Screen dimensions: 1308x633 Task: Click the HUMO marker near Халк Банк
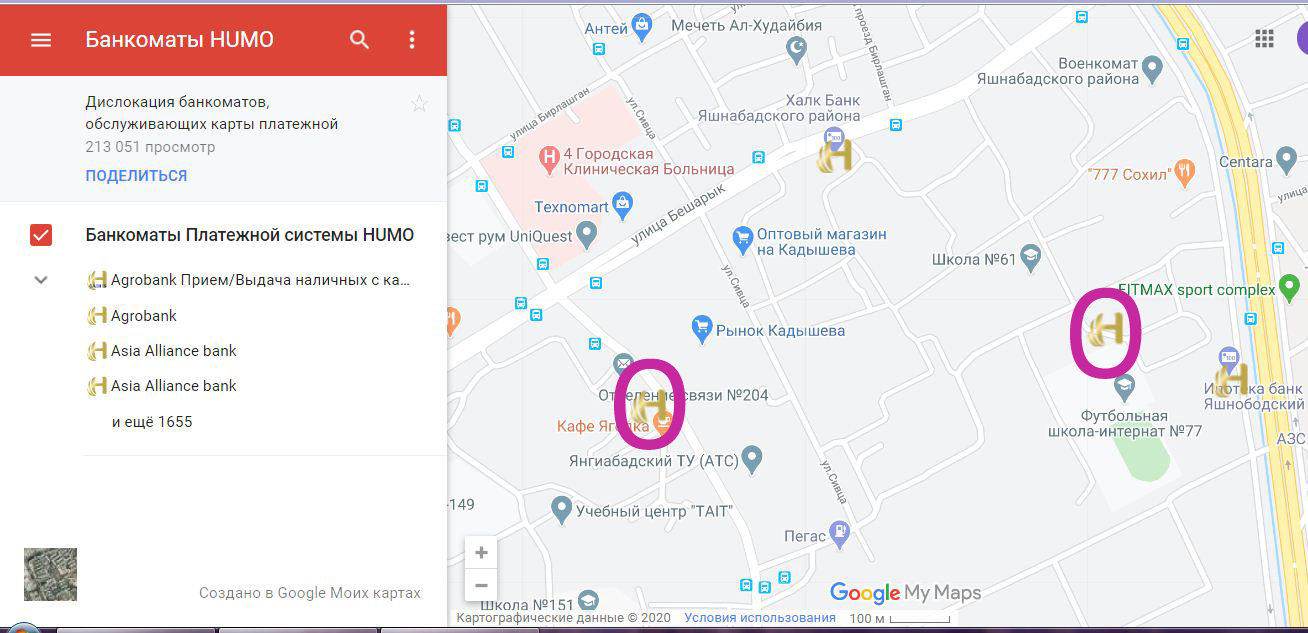tap(834, 157)
